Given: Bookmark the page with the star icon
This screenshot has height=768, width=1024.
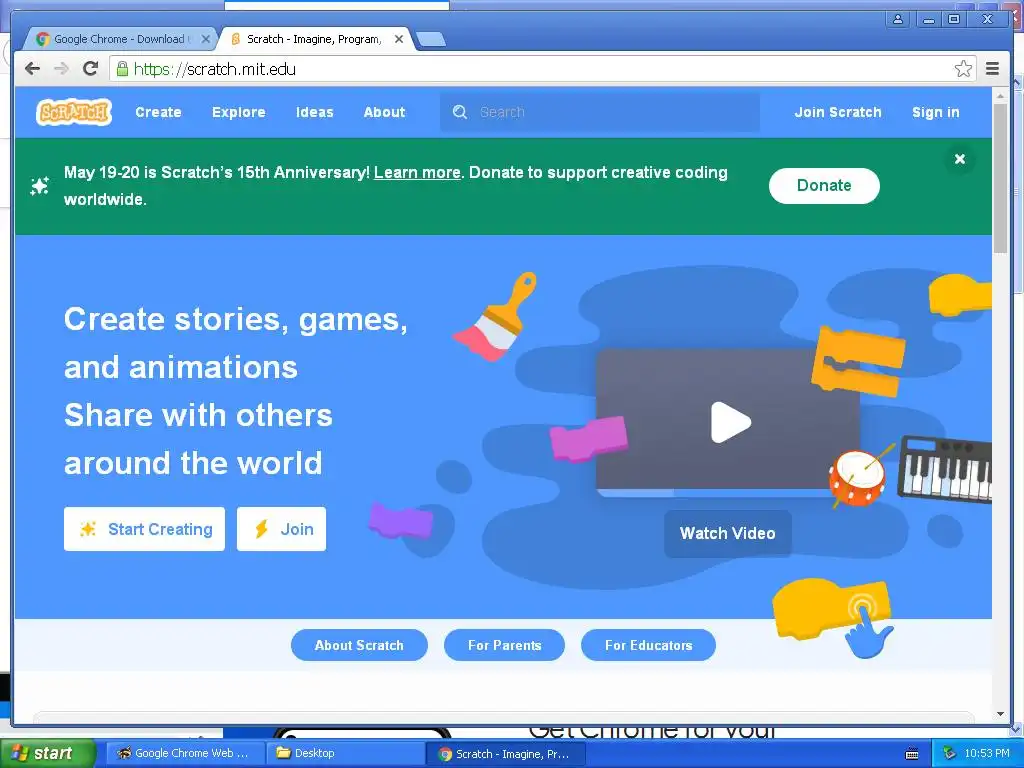Looking at the screenshot, I should coord(963,69).
